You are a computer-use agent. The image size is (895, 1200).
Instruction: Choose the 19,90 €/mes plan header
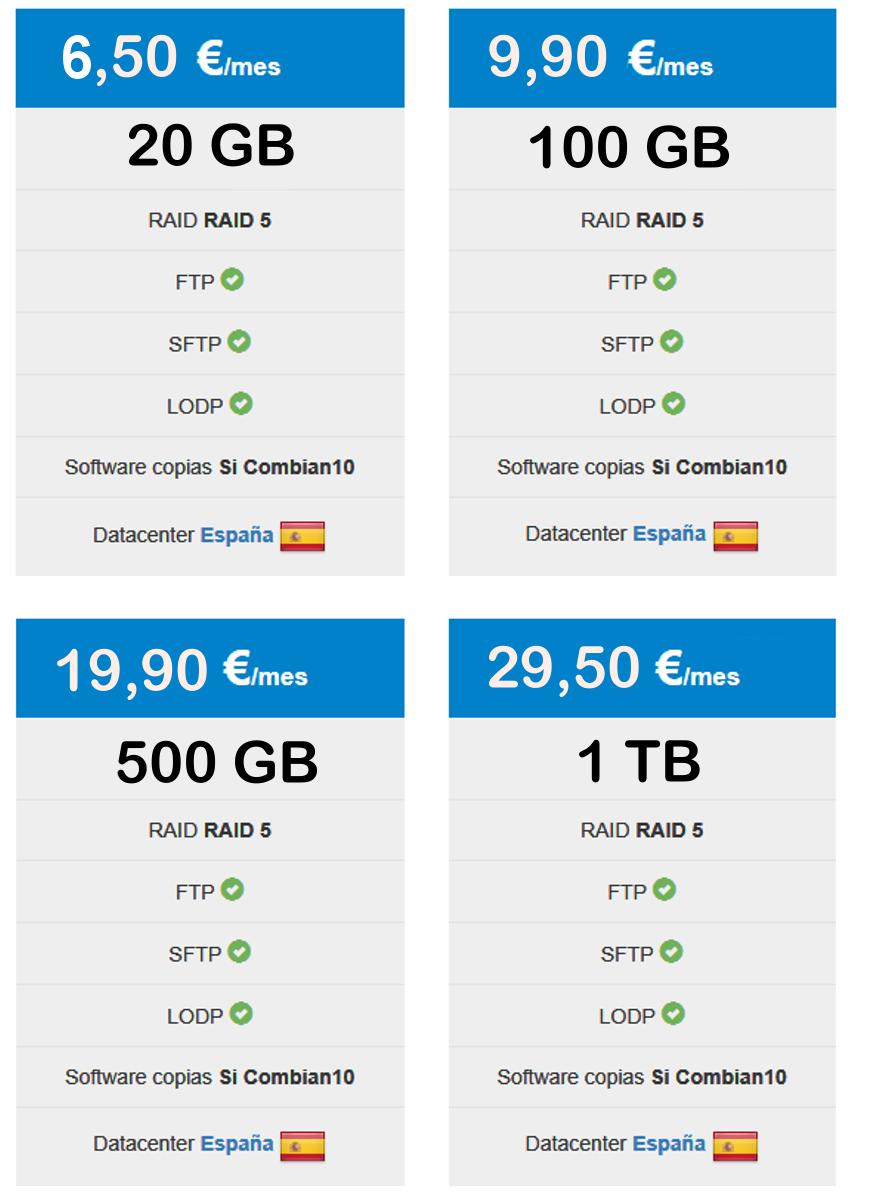210,668
